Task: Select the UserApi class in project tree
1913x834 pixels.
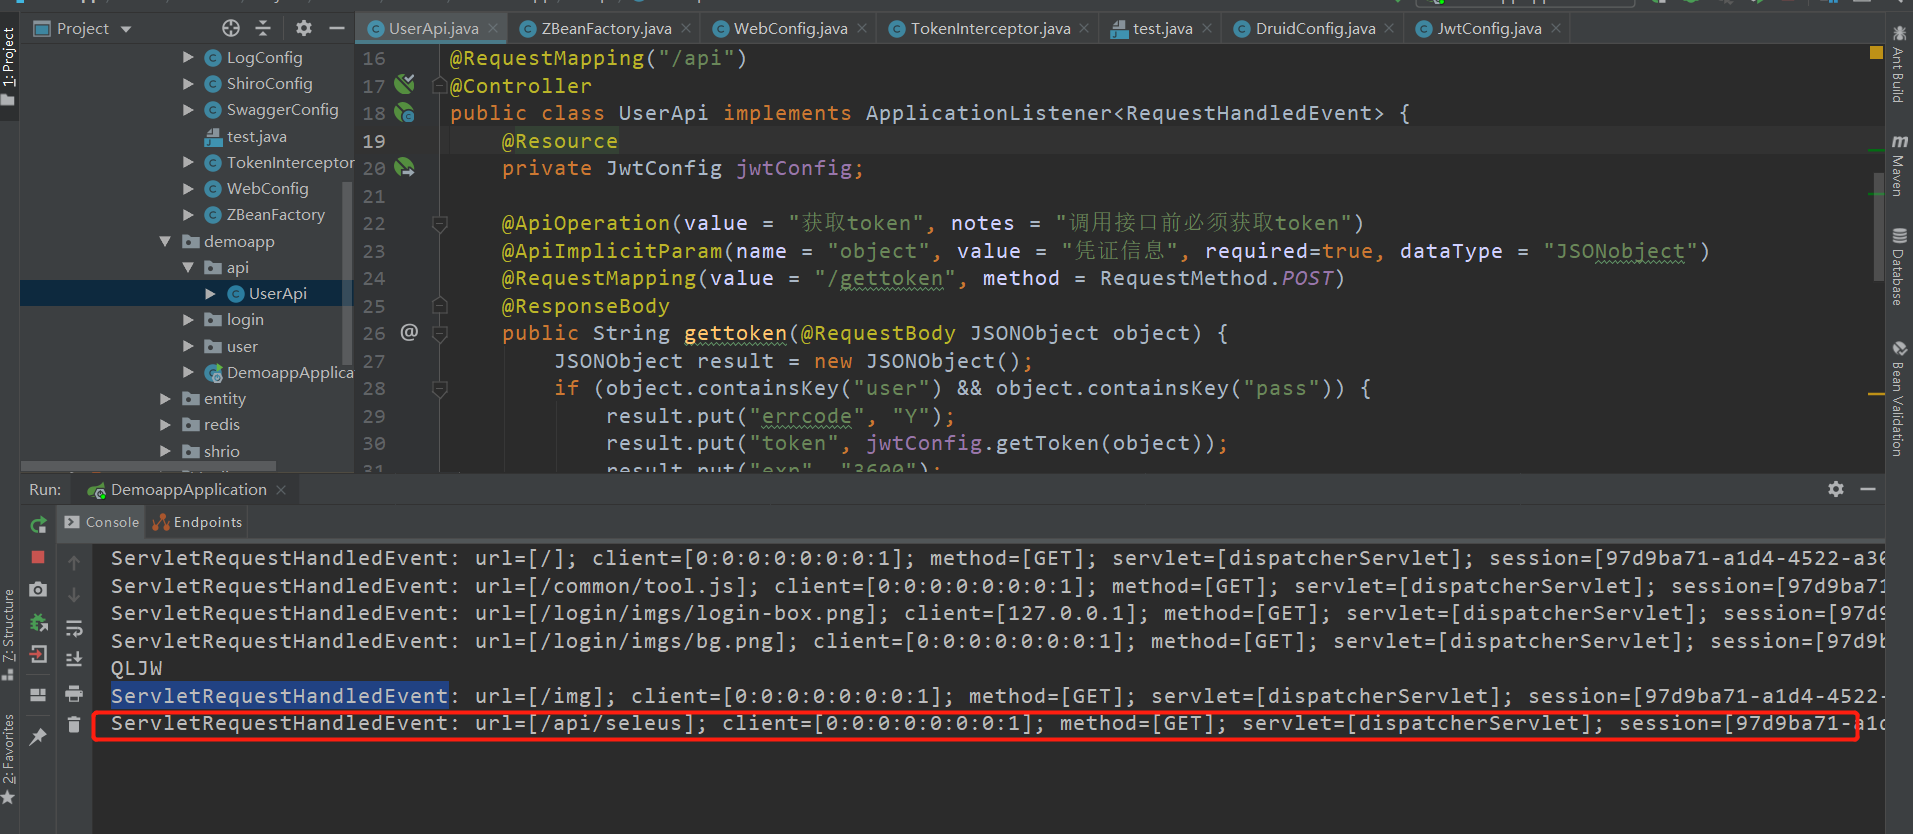Action: (266, 294)
